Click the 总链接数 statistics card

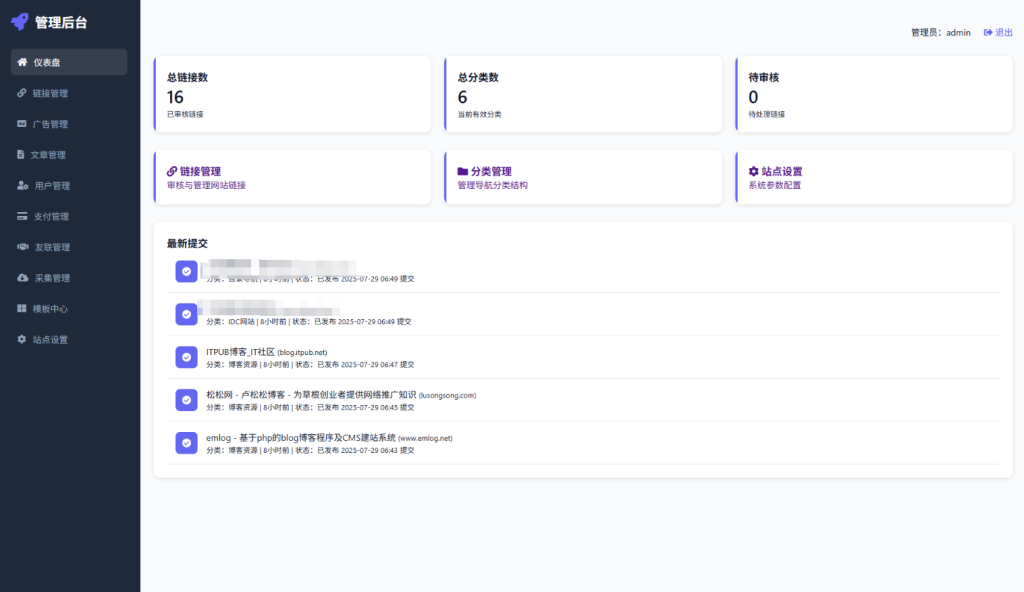(292, 94)
